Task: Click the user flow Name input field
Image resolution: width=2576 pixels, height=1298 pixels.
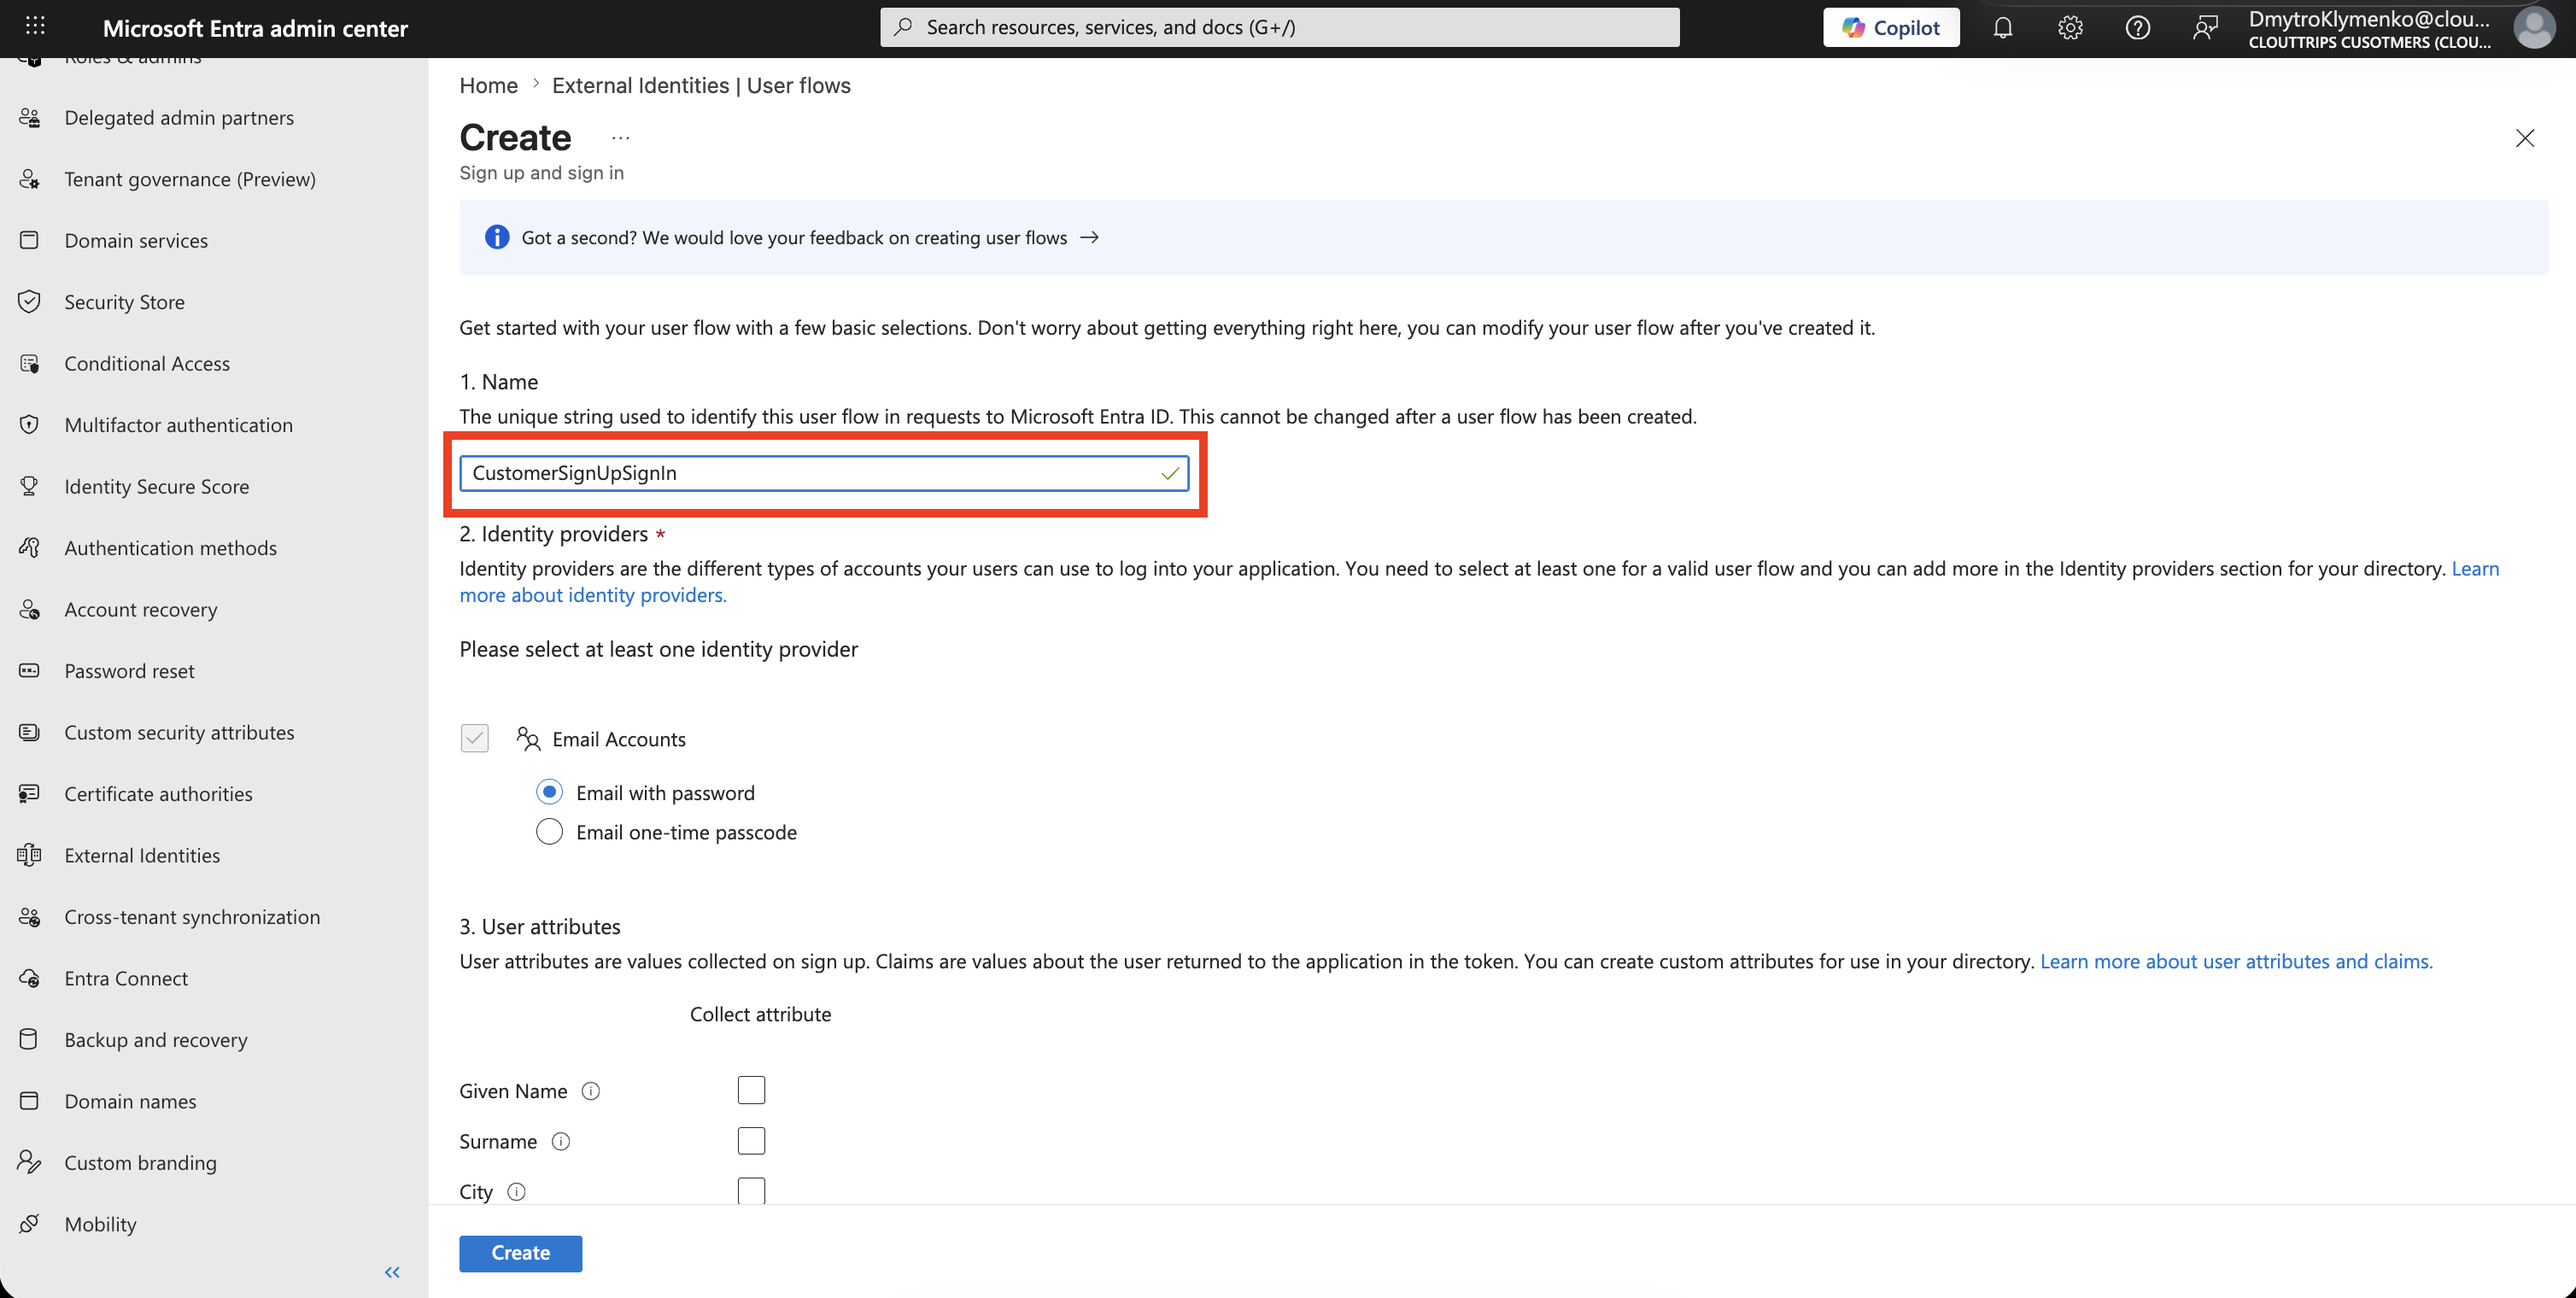Action: click(x=824, y=473)
